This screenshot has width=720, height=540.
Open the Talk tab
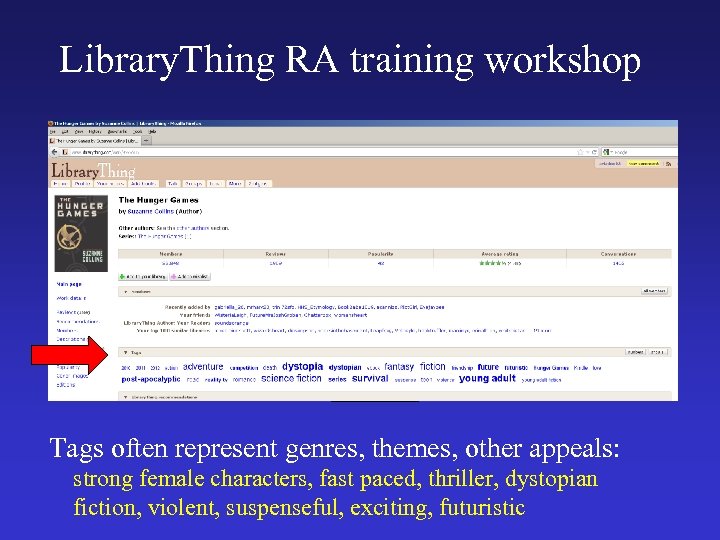173,184
